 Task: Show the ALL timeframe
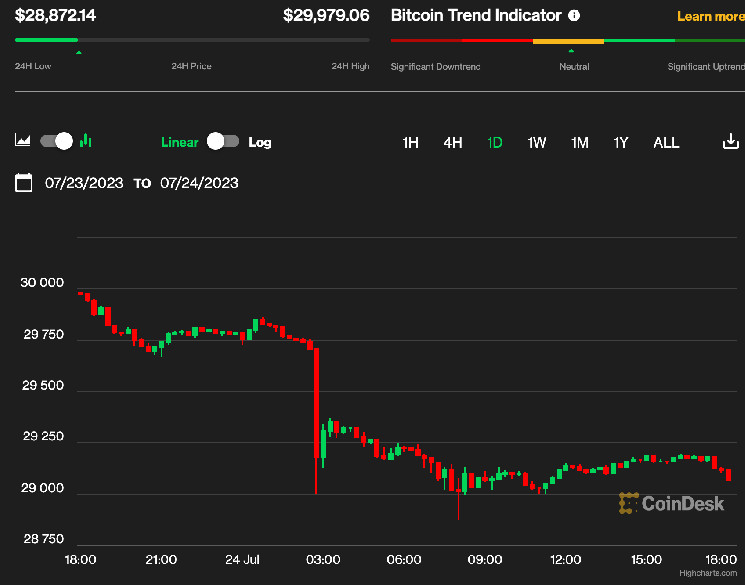tap(666, 143)
